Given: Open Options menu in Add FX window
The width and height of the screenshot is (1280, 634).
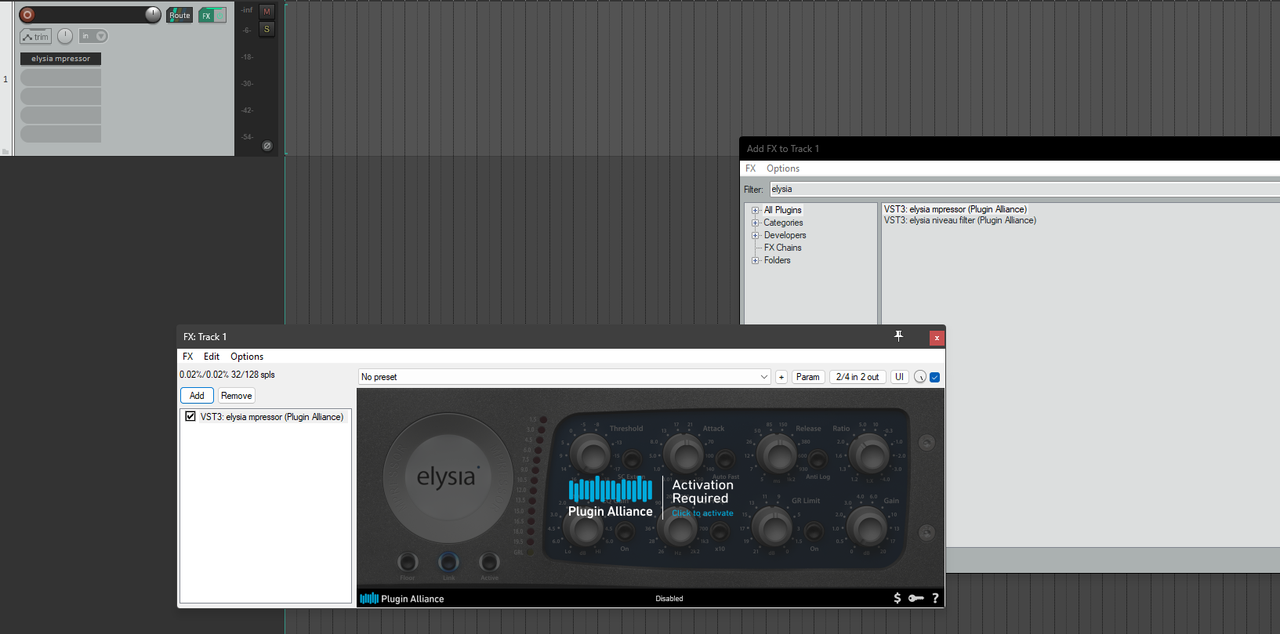Looking at the screenshot, I should [783, 168].
